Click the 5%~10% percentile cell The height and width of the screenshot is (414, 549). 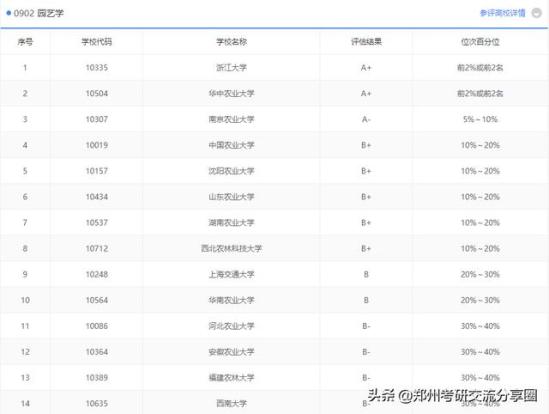click(x=480, y=119)
